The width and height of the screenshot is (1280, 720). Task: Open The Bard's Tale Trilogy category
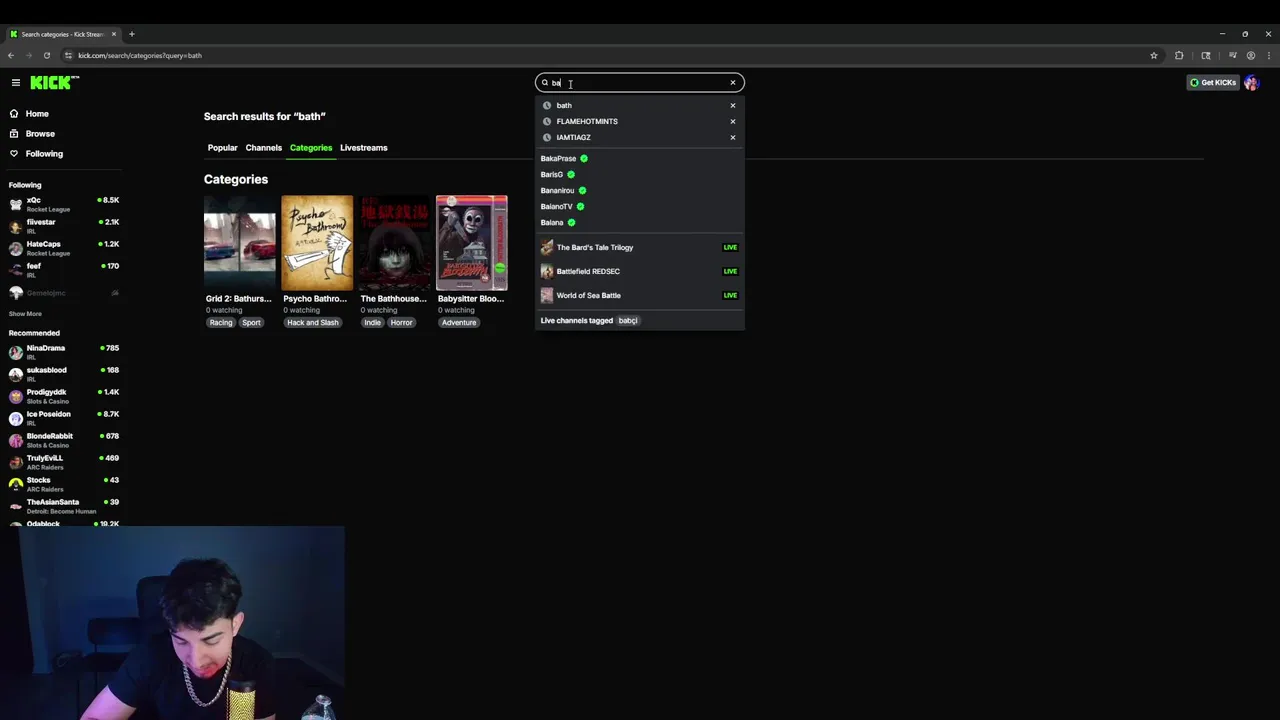click(x=640, y=247)
